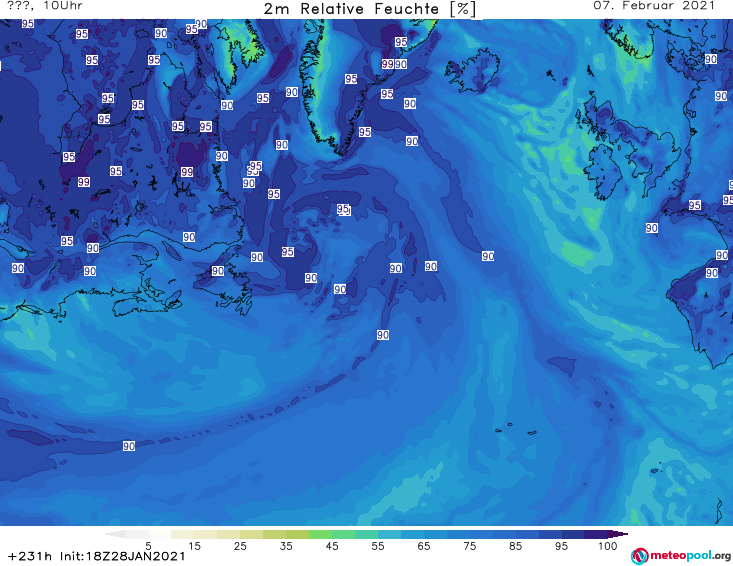The height and width of the screenshot is (566, 733).
Task: Click the southern tip of Greenland
Action: click(x=339, y=150)
